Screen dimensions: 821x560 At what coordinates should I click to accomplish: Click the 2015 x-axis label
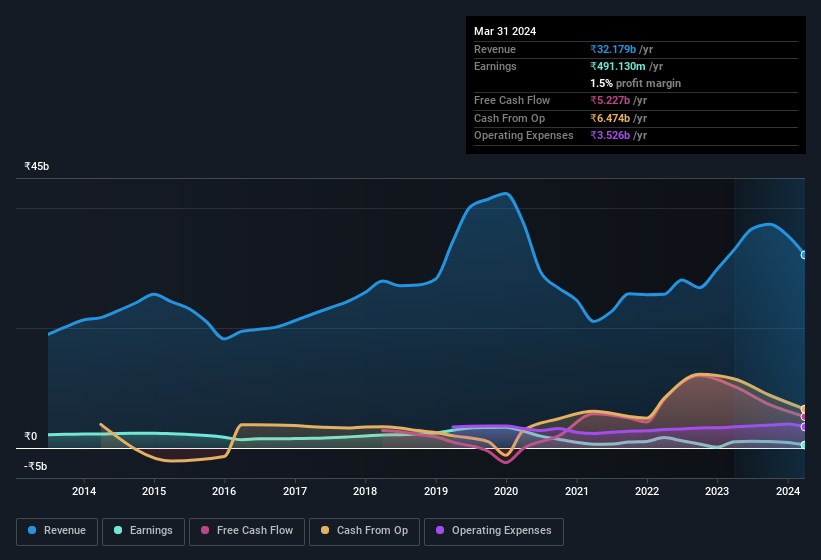(154, 491)
